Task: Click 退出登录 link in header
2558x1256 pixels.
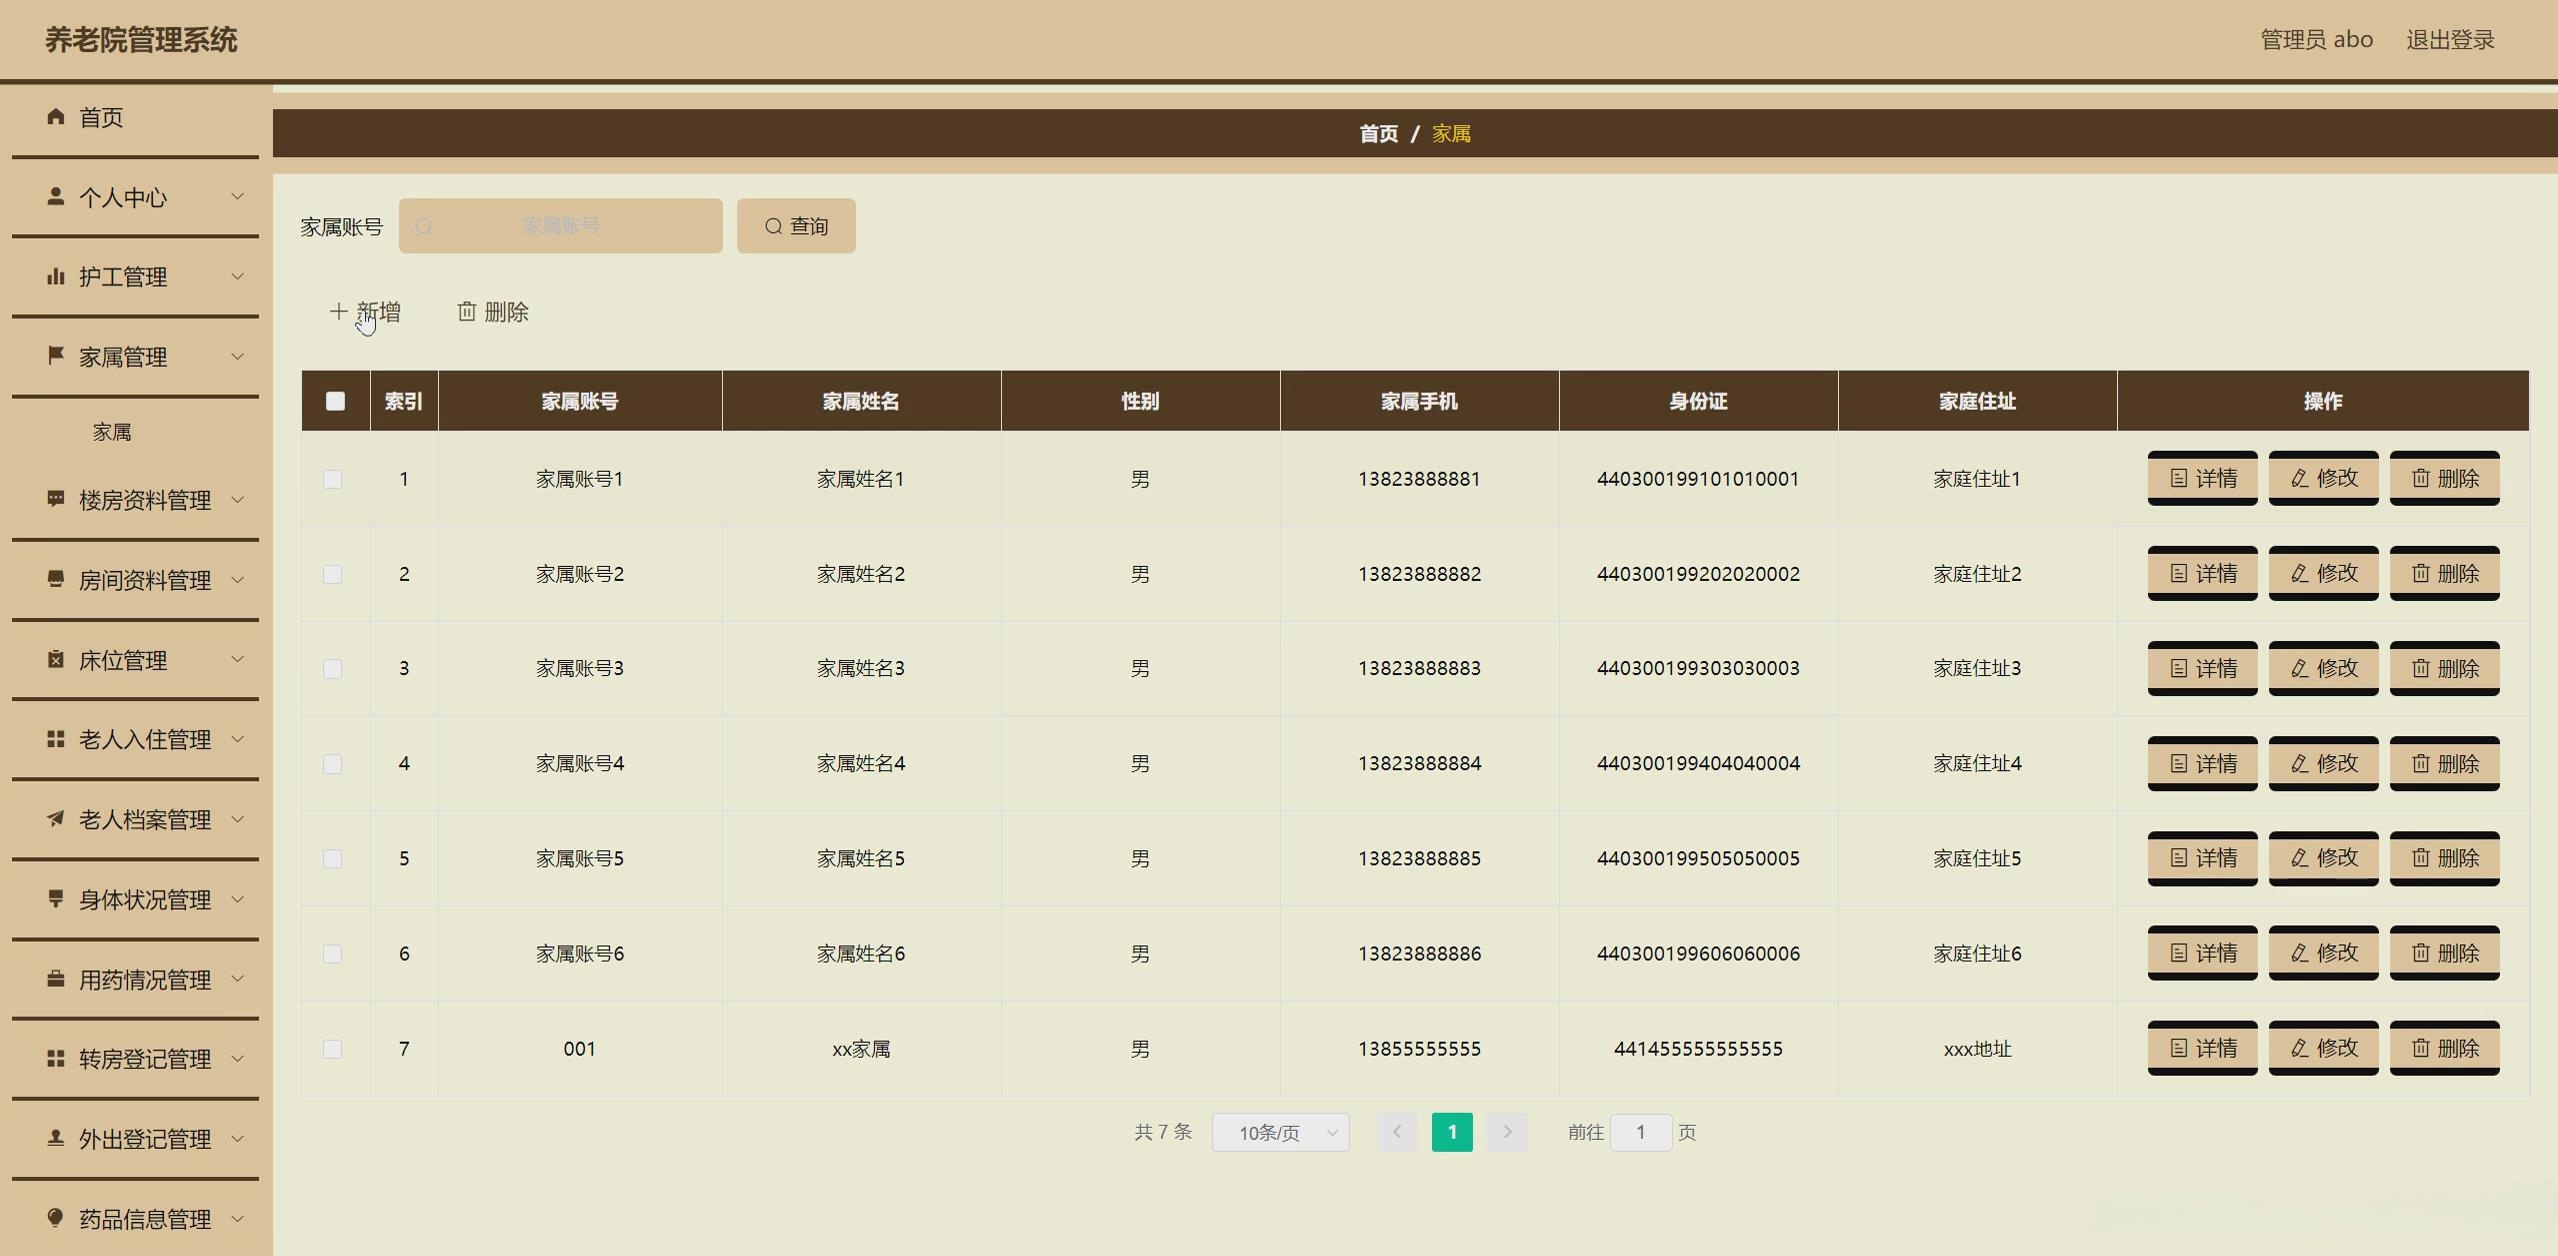Action: tap(2449, 40)
